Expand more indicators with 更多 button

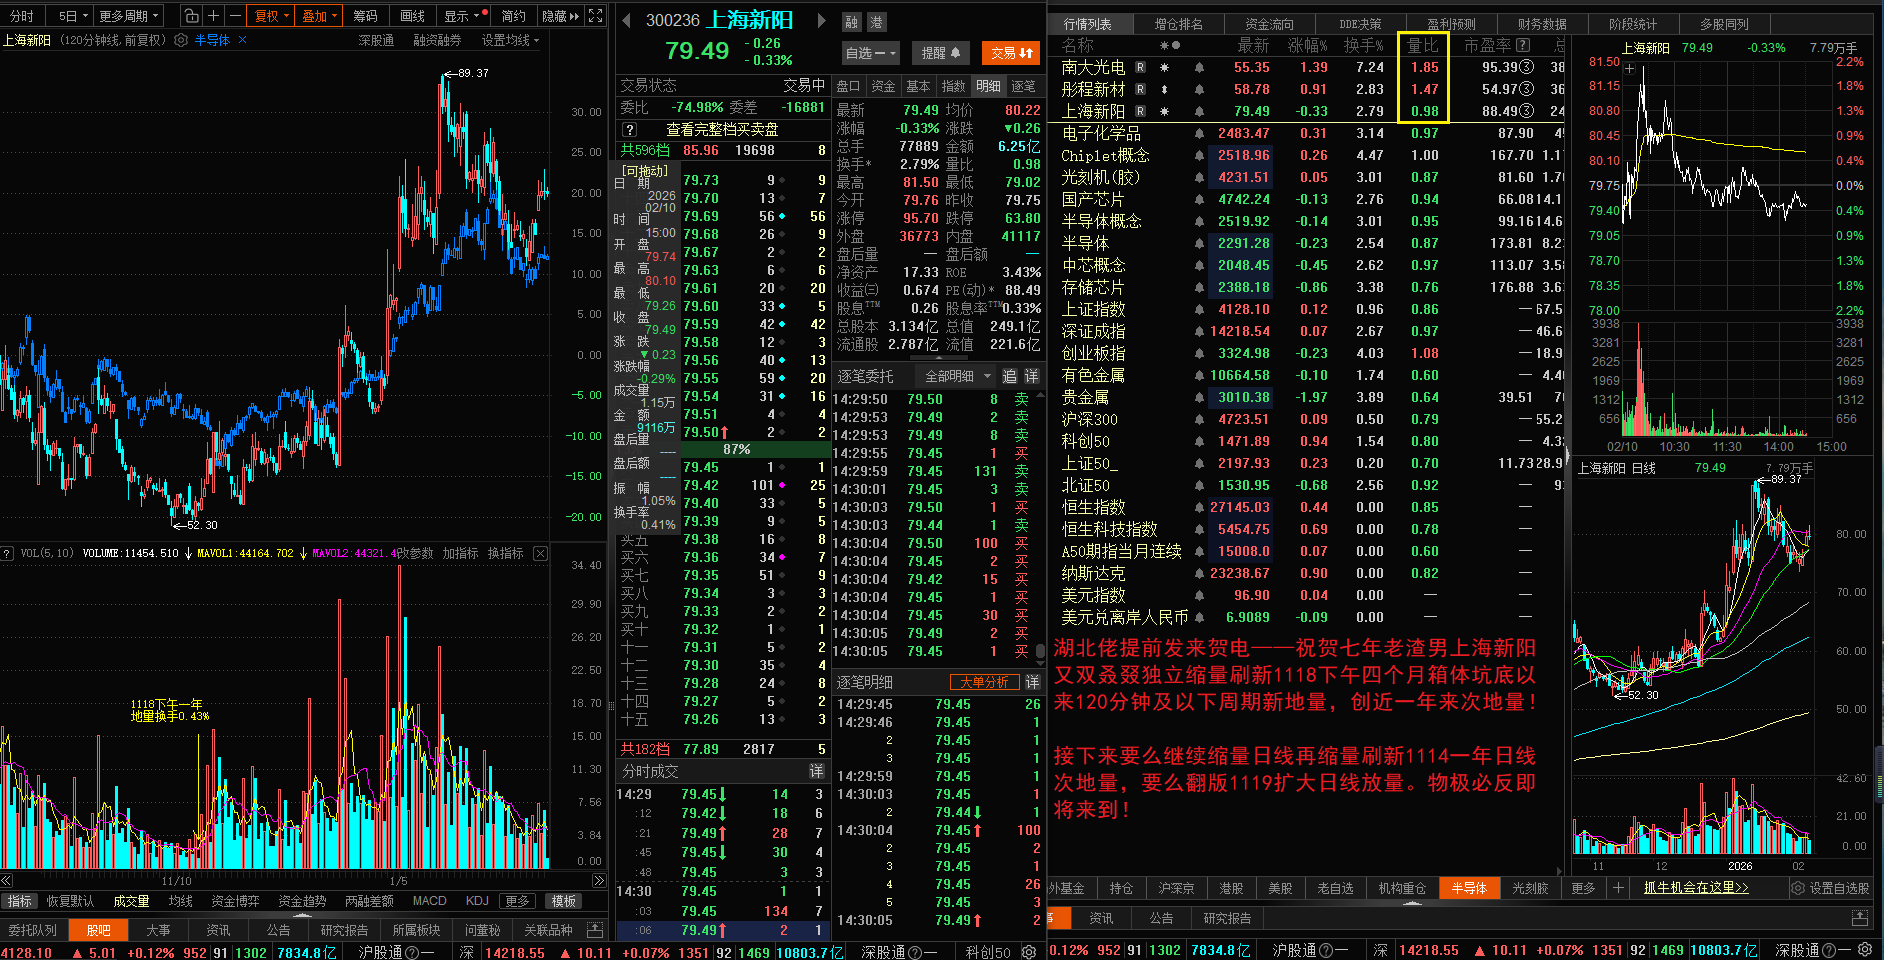point(517,901)
